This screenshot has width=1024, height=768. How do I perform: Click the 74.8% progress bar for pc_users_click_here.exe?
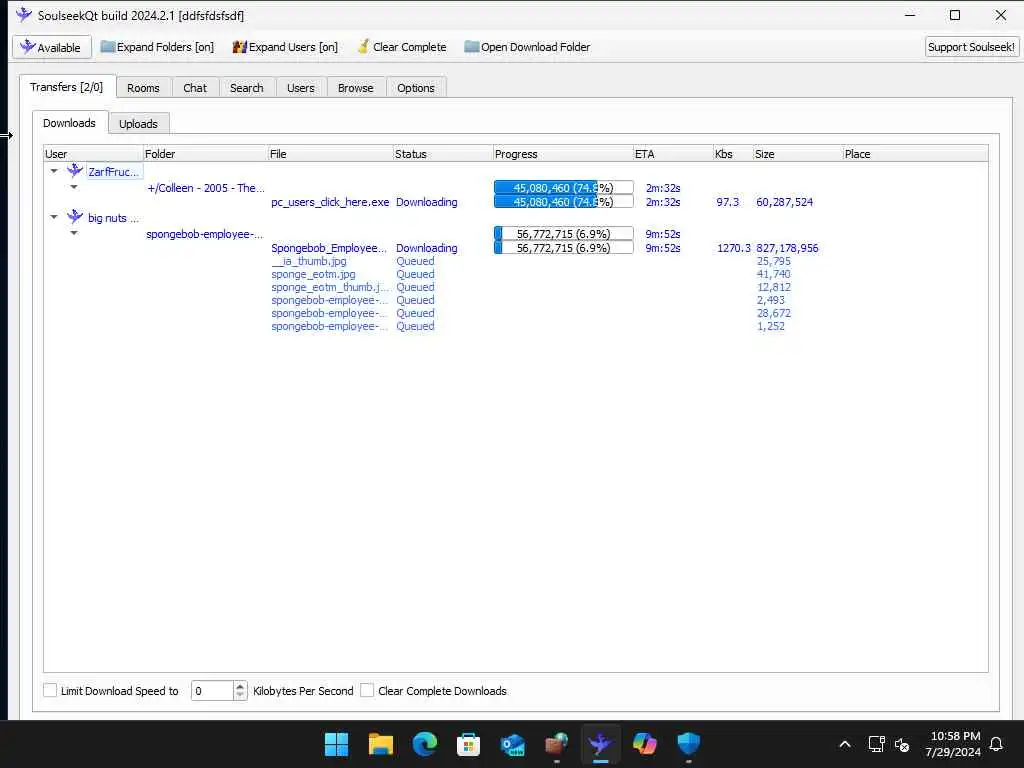pos(564,202)
